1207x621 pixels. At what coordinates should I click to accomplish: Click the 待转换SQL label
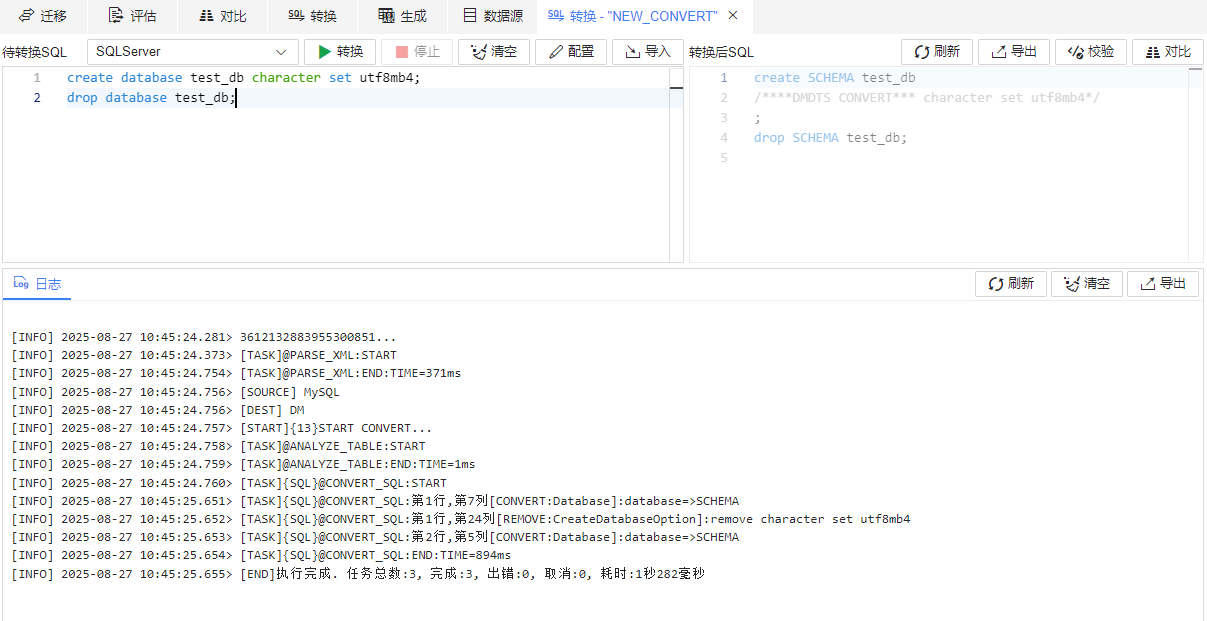[35, 52]
